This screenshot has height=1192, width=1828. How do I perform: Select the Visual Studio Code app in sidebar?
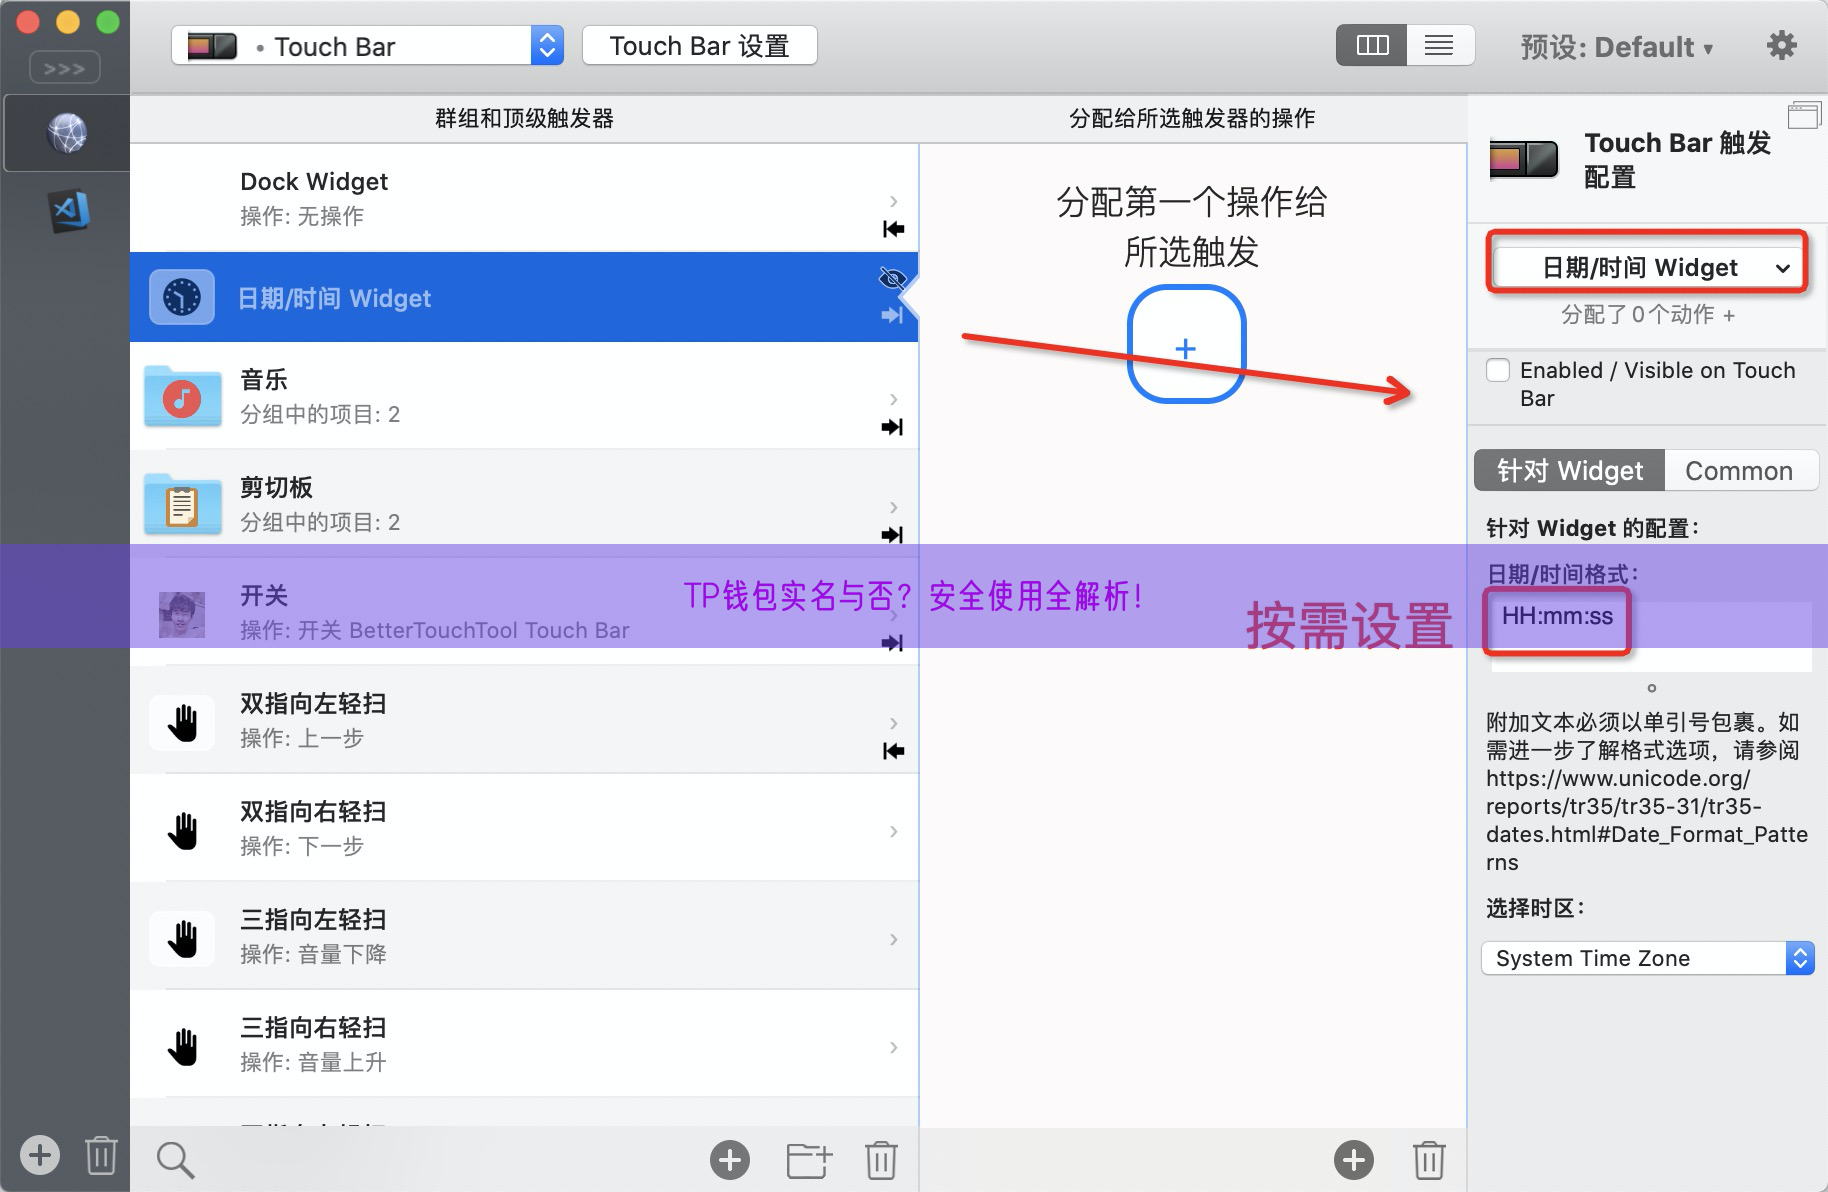click(69, 211)
